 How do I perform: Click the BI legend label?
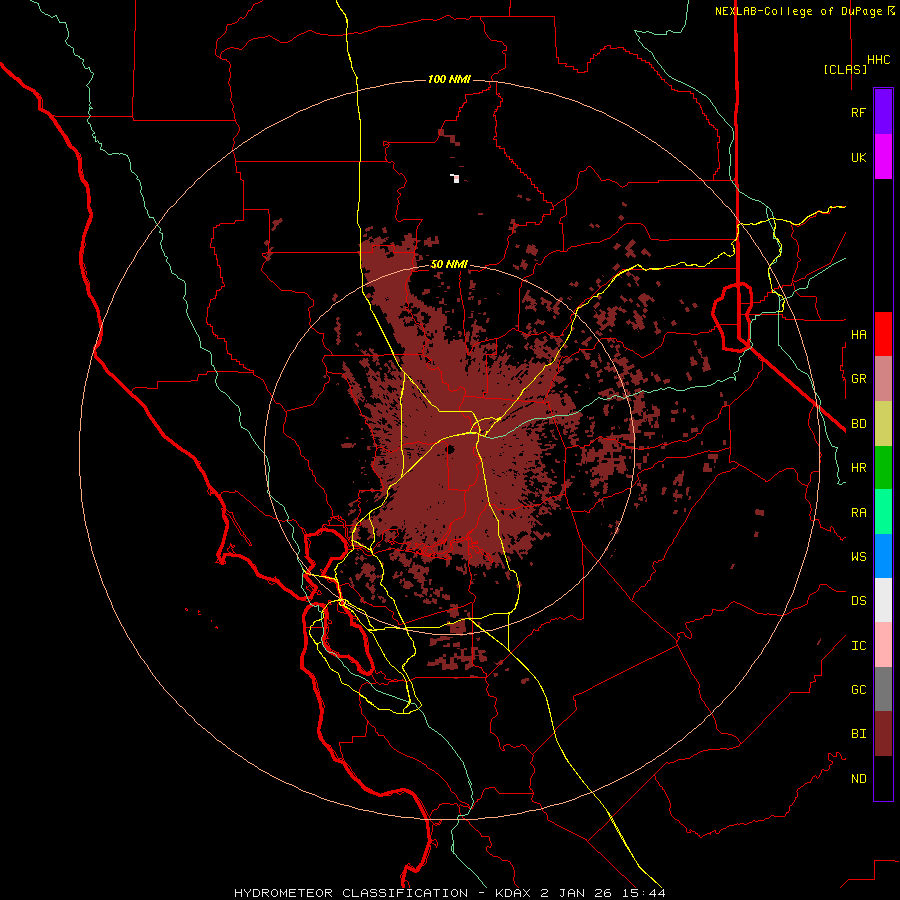[x=858, y=734]
